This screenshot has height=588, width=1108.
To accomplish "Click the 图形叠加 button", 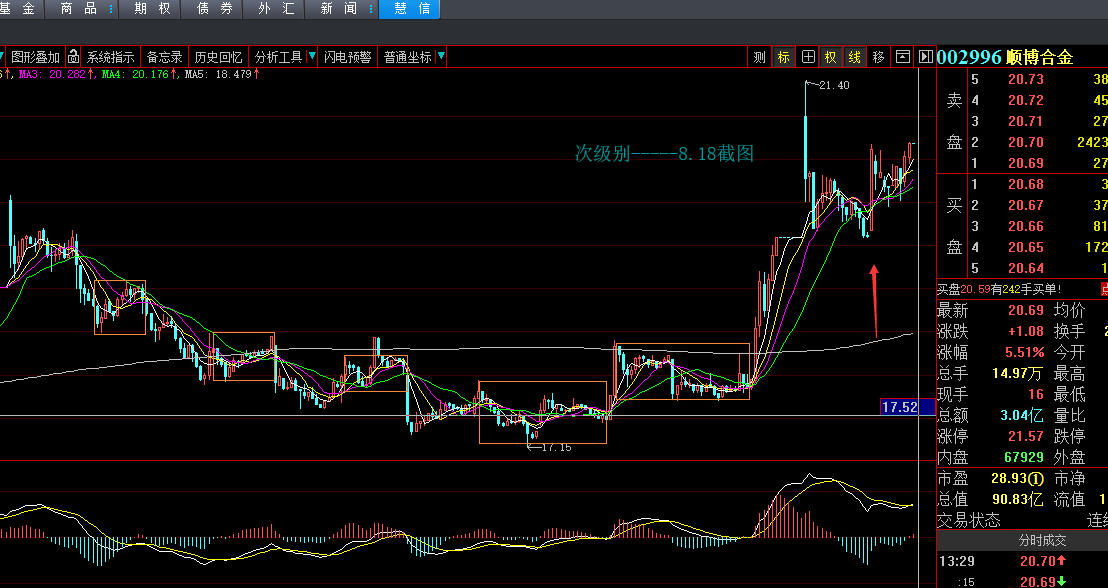I will click(x=35, y=57).
